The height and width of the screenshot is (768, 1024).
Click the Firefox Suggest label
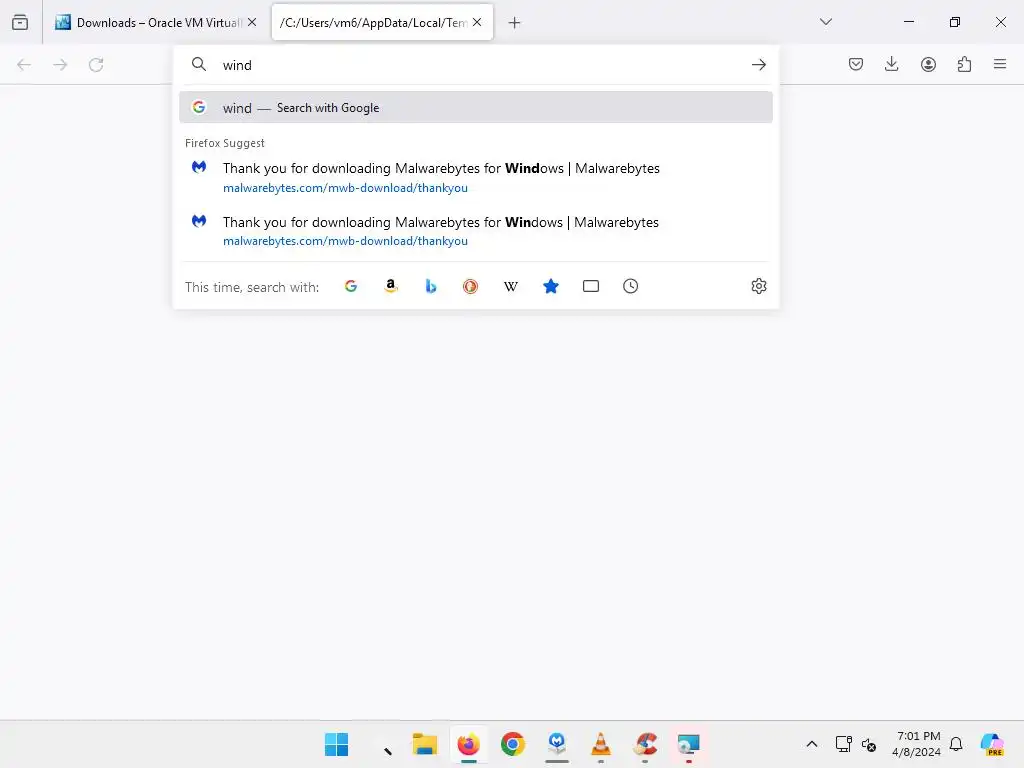[x=225, y=143]
